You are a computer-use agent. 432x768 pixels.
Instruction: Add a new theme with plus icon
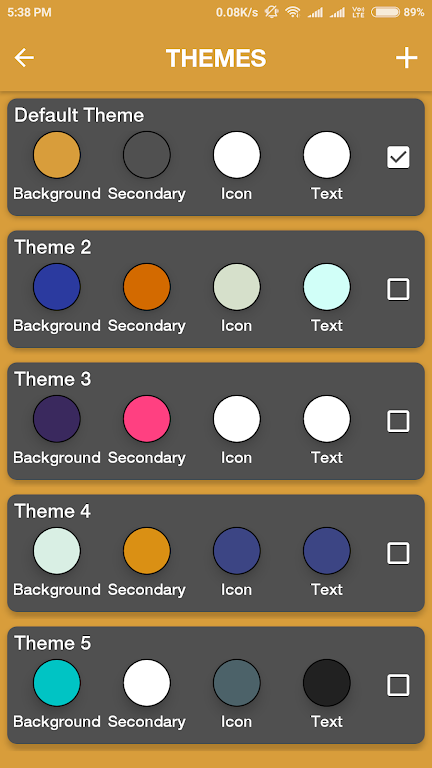click(x=407, y=58)
